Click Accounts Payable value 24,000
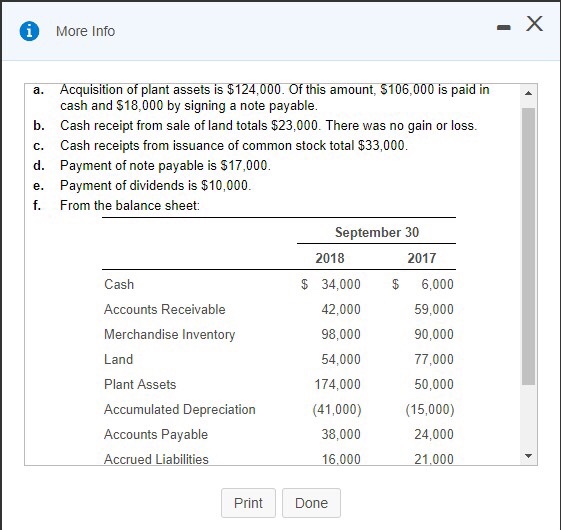561x530 pixels. pos(434,434)
